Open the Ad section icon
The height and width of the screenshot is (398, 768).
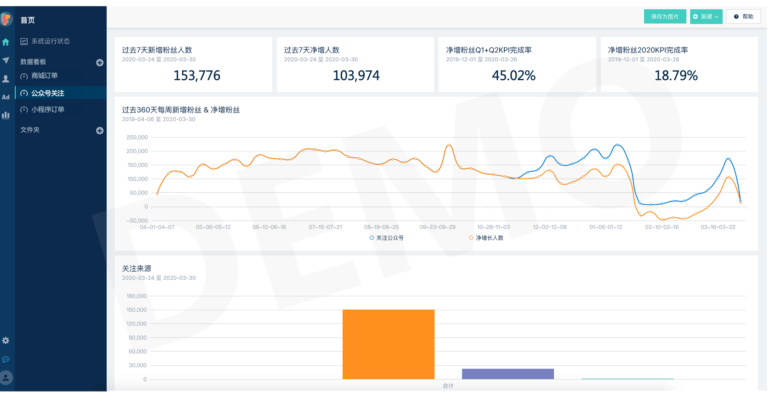point(6,97)
